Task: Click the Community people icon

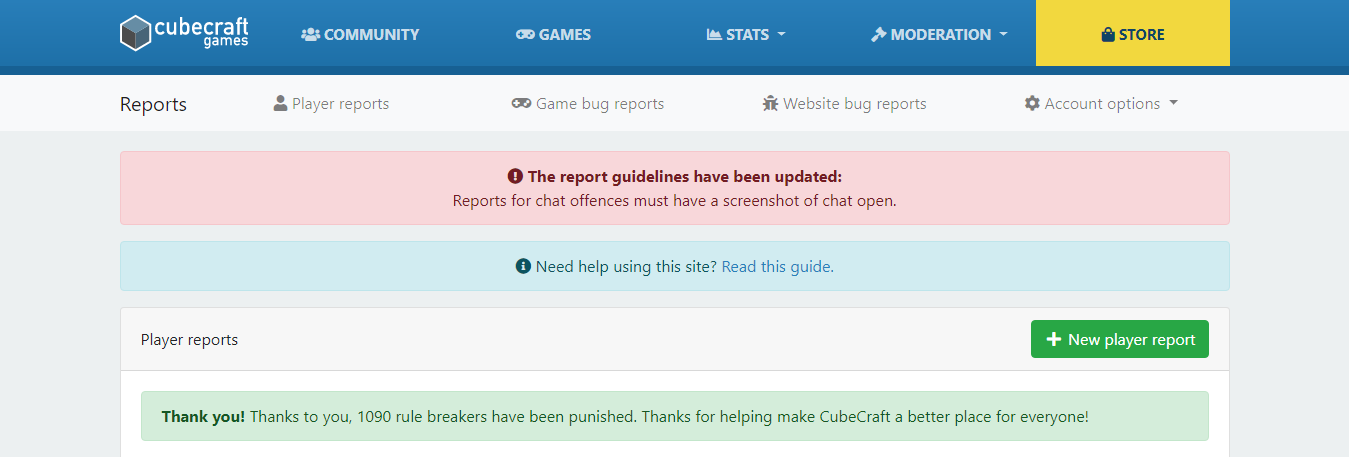Action: coord(310,34)
